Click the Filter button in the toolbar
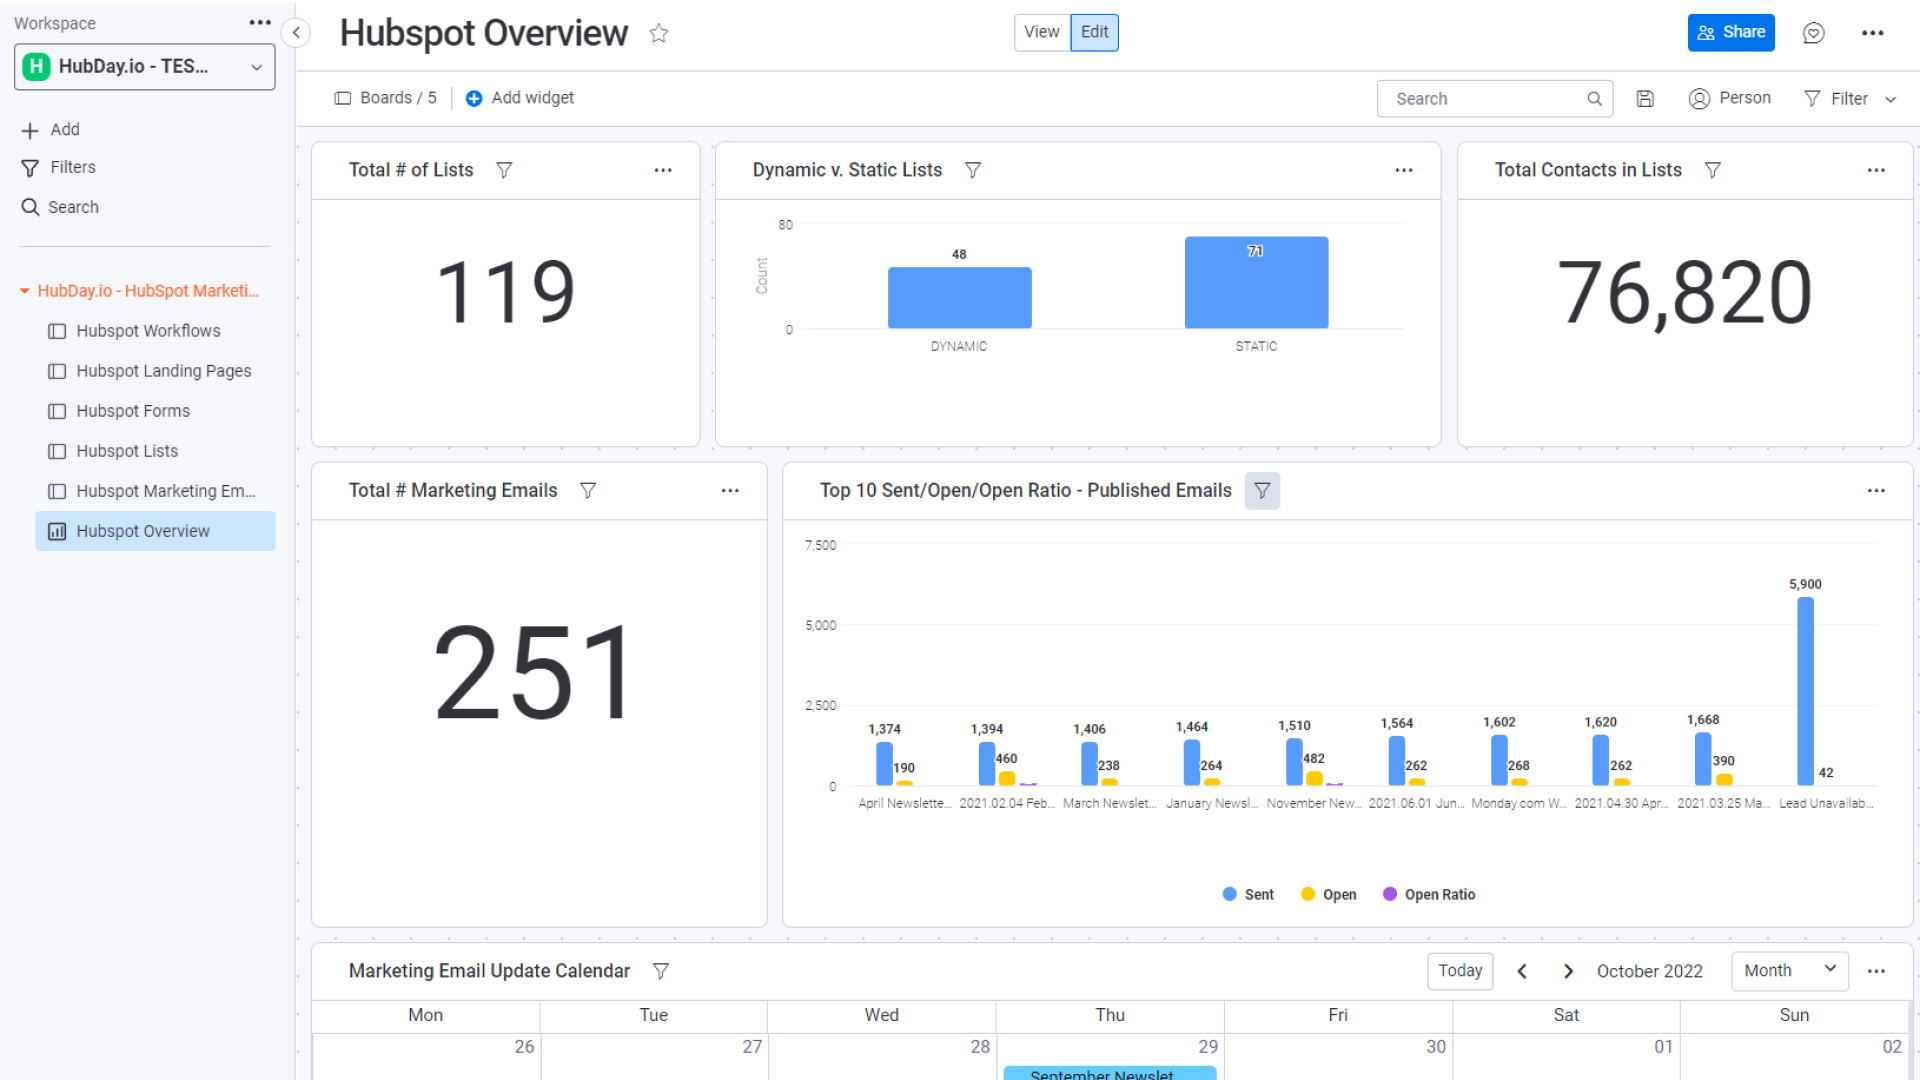Image resolution: width=1920 pixels, height=1080 pixels. pos(1836,99)
